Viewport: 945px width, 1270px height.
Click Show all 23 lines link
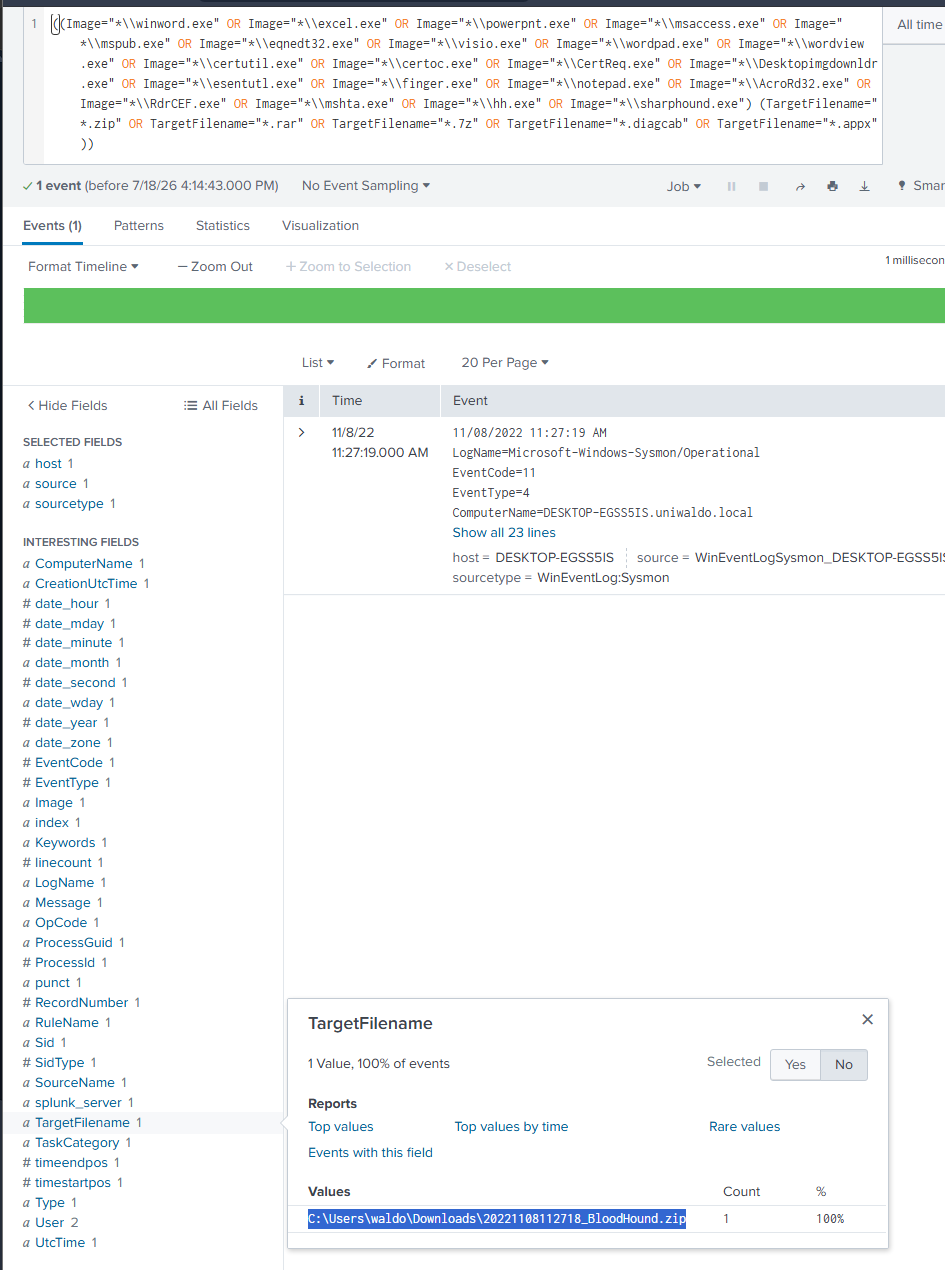[x=504, y=532]
